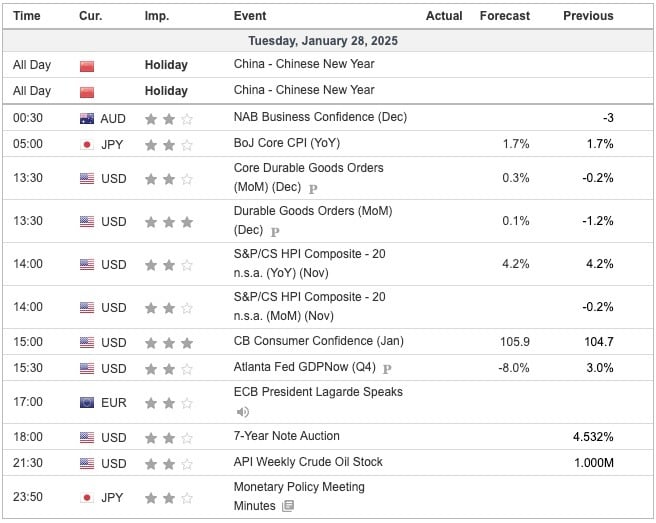
Task: Open the API Weekly Crude Oil Stock event
Action: click(308, 462)
